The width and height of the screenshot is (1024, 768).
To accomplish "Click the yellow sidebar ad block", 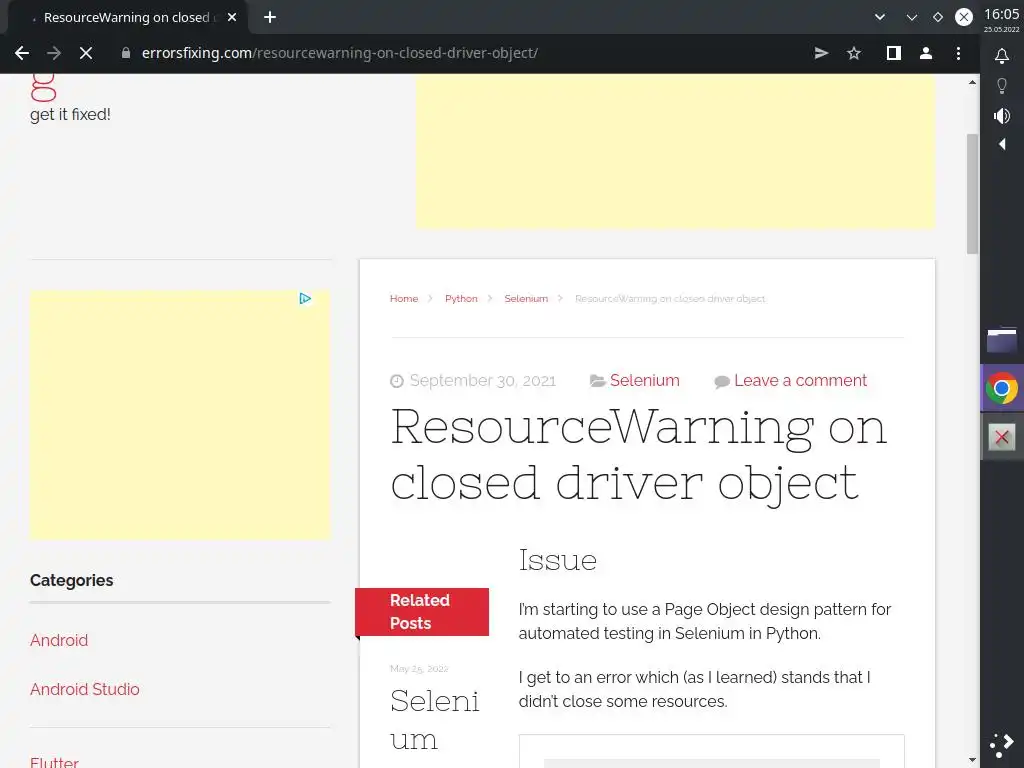I will [180, 415].
